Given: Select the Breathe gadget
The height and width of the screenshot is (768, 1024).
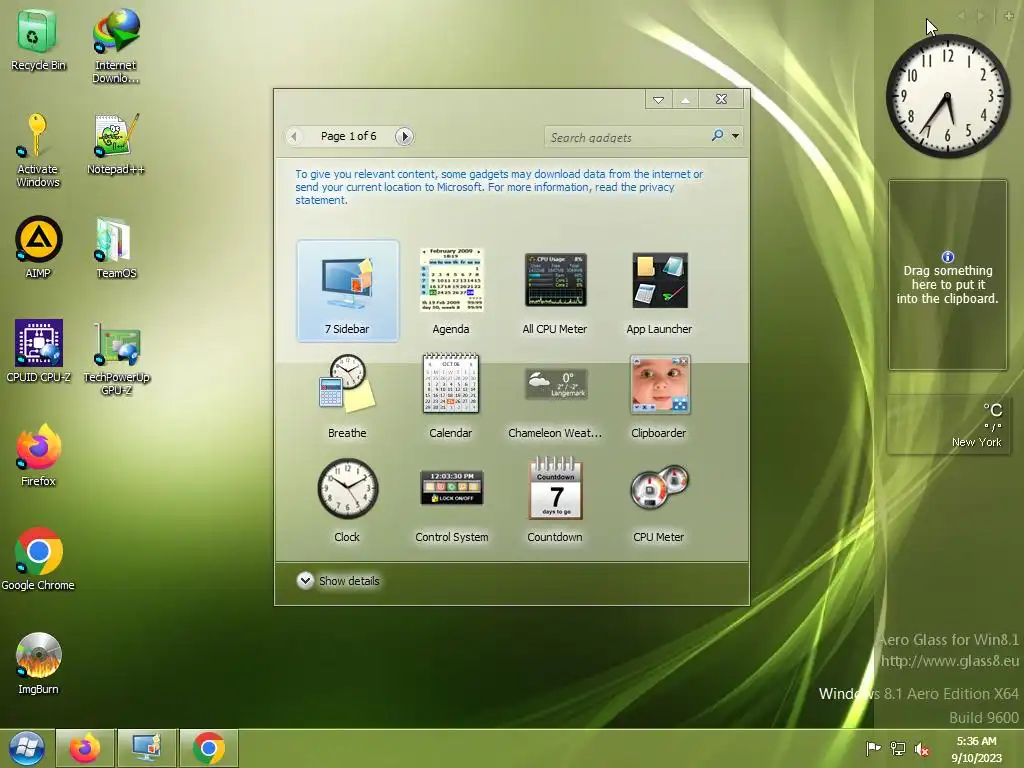Looking at the screenshot, I should (347, 396).
